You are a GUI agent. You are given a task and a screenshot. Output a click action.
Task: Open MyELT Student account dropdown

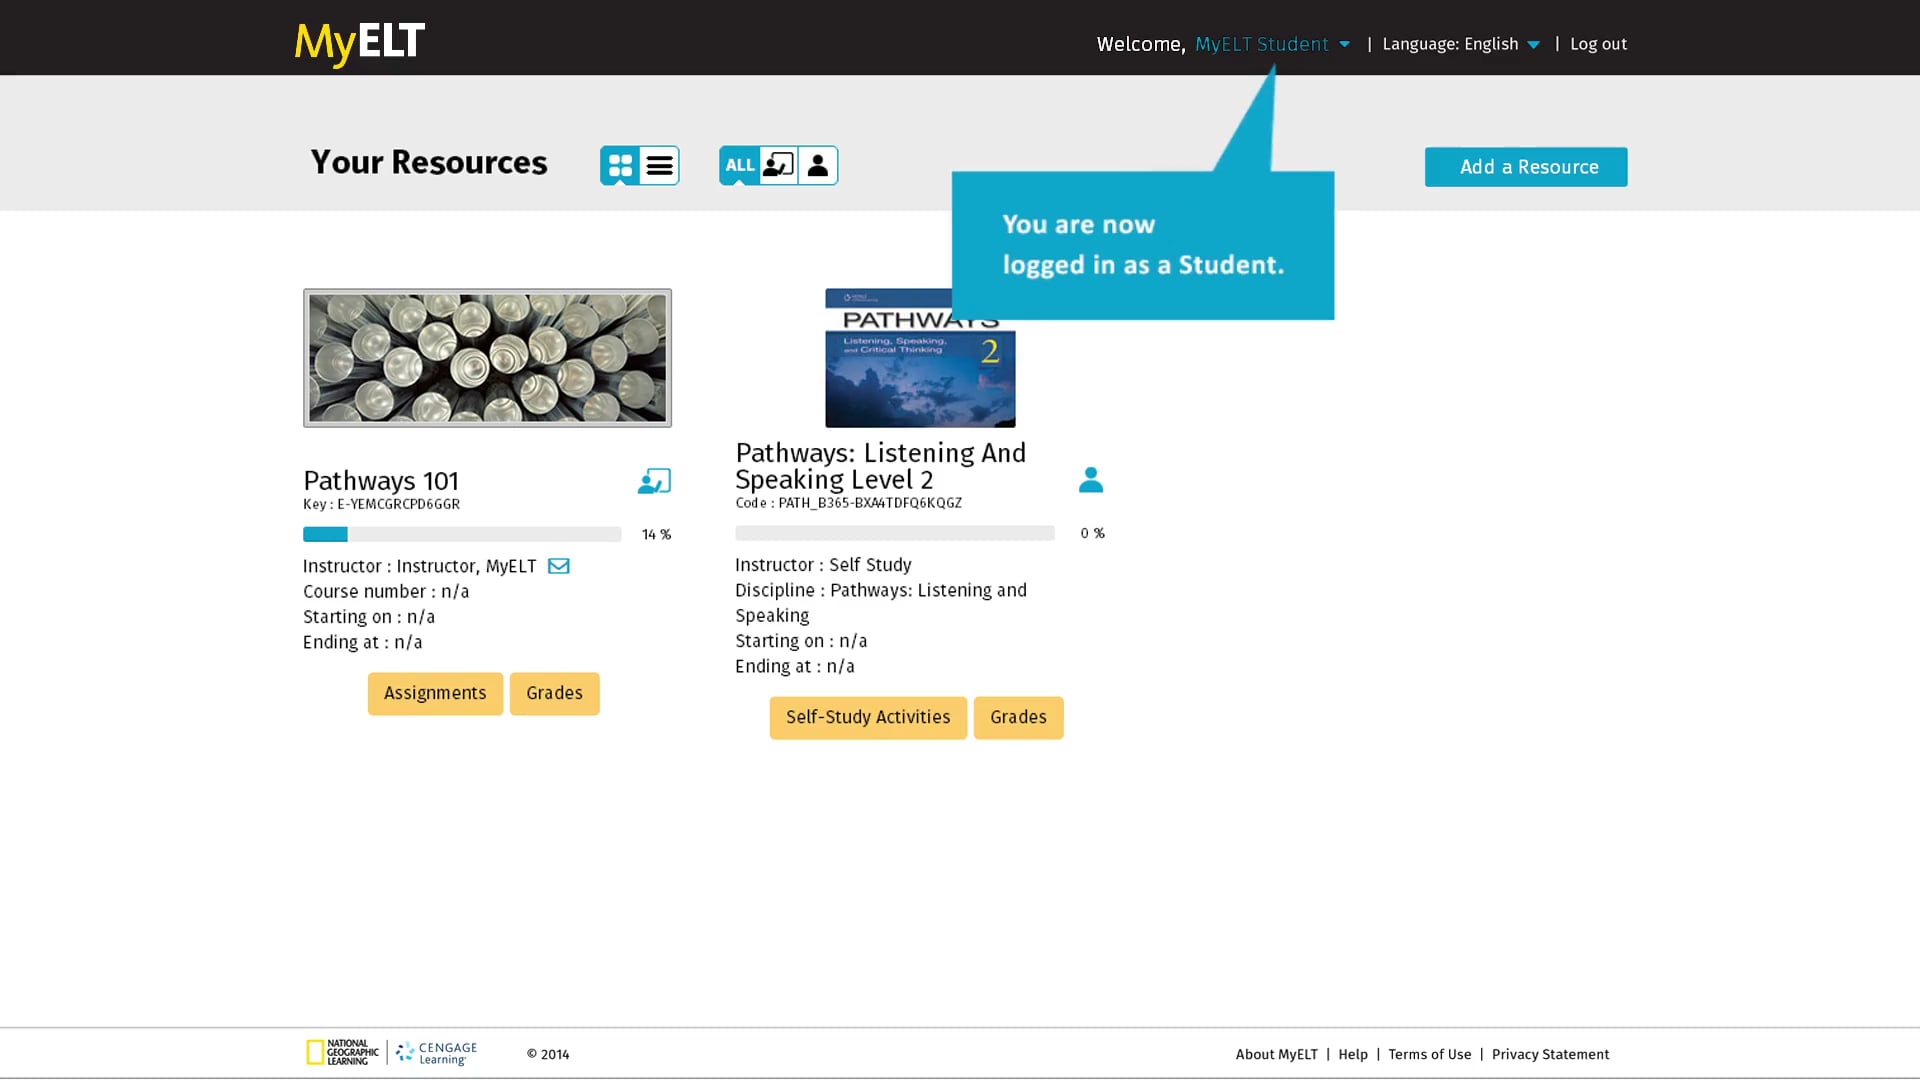(1272, 44)
